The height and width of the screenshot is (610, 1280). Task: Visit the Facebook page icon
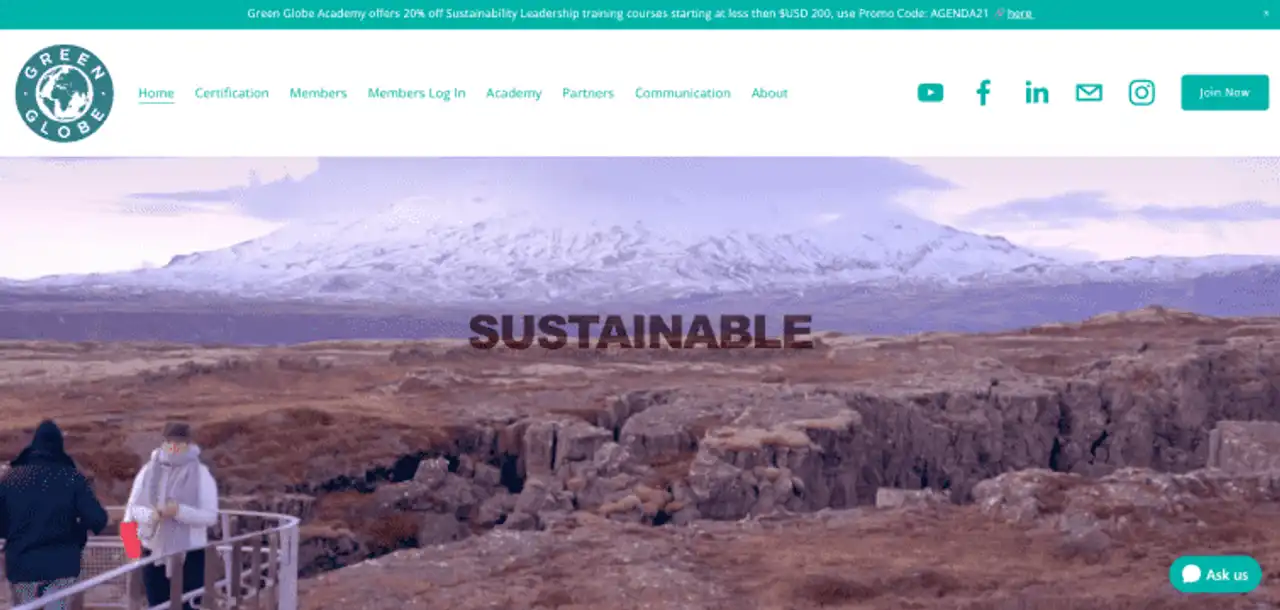984,93
